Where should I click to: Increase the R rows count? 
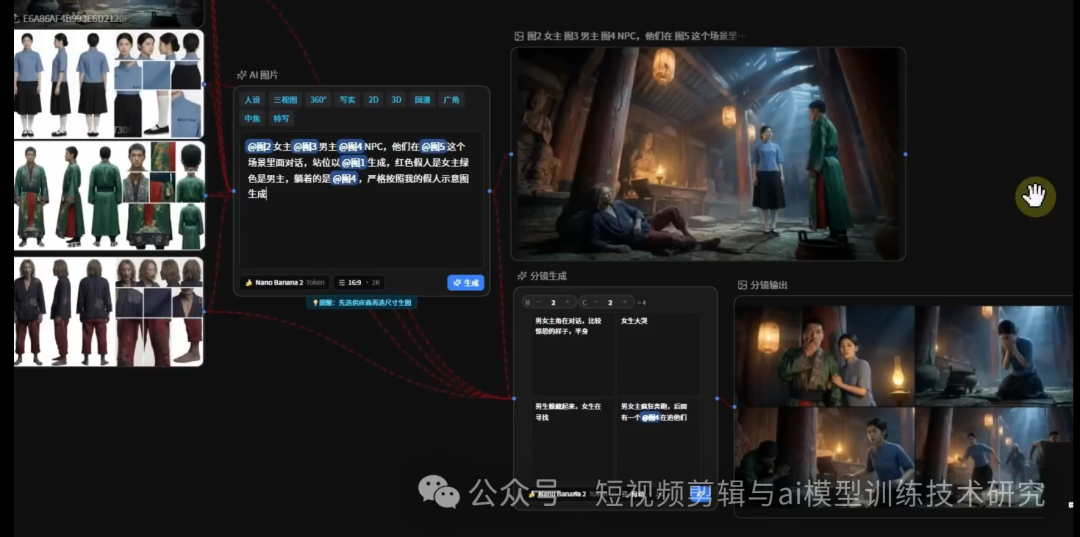567,302
